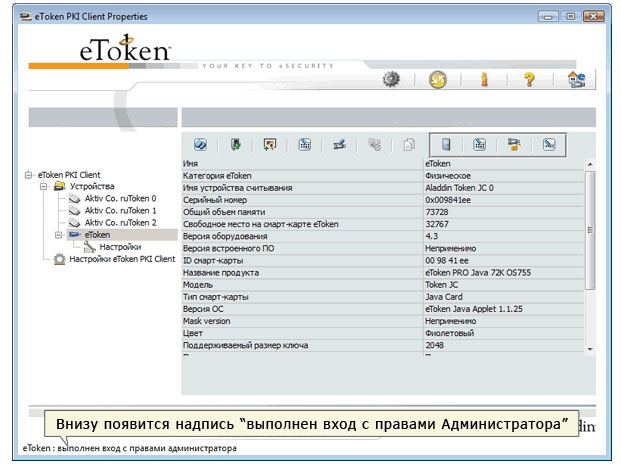Click the first toolbar icon above properties table
The height and width of the screenshot is (467, 621).
[200, 144]
